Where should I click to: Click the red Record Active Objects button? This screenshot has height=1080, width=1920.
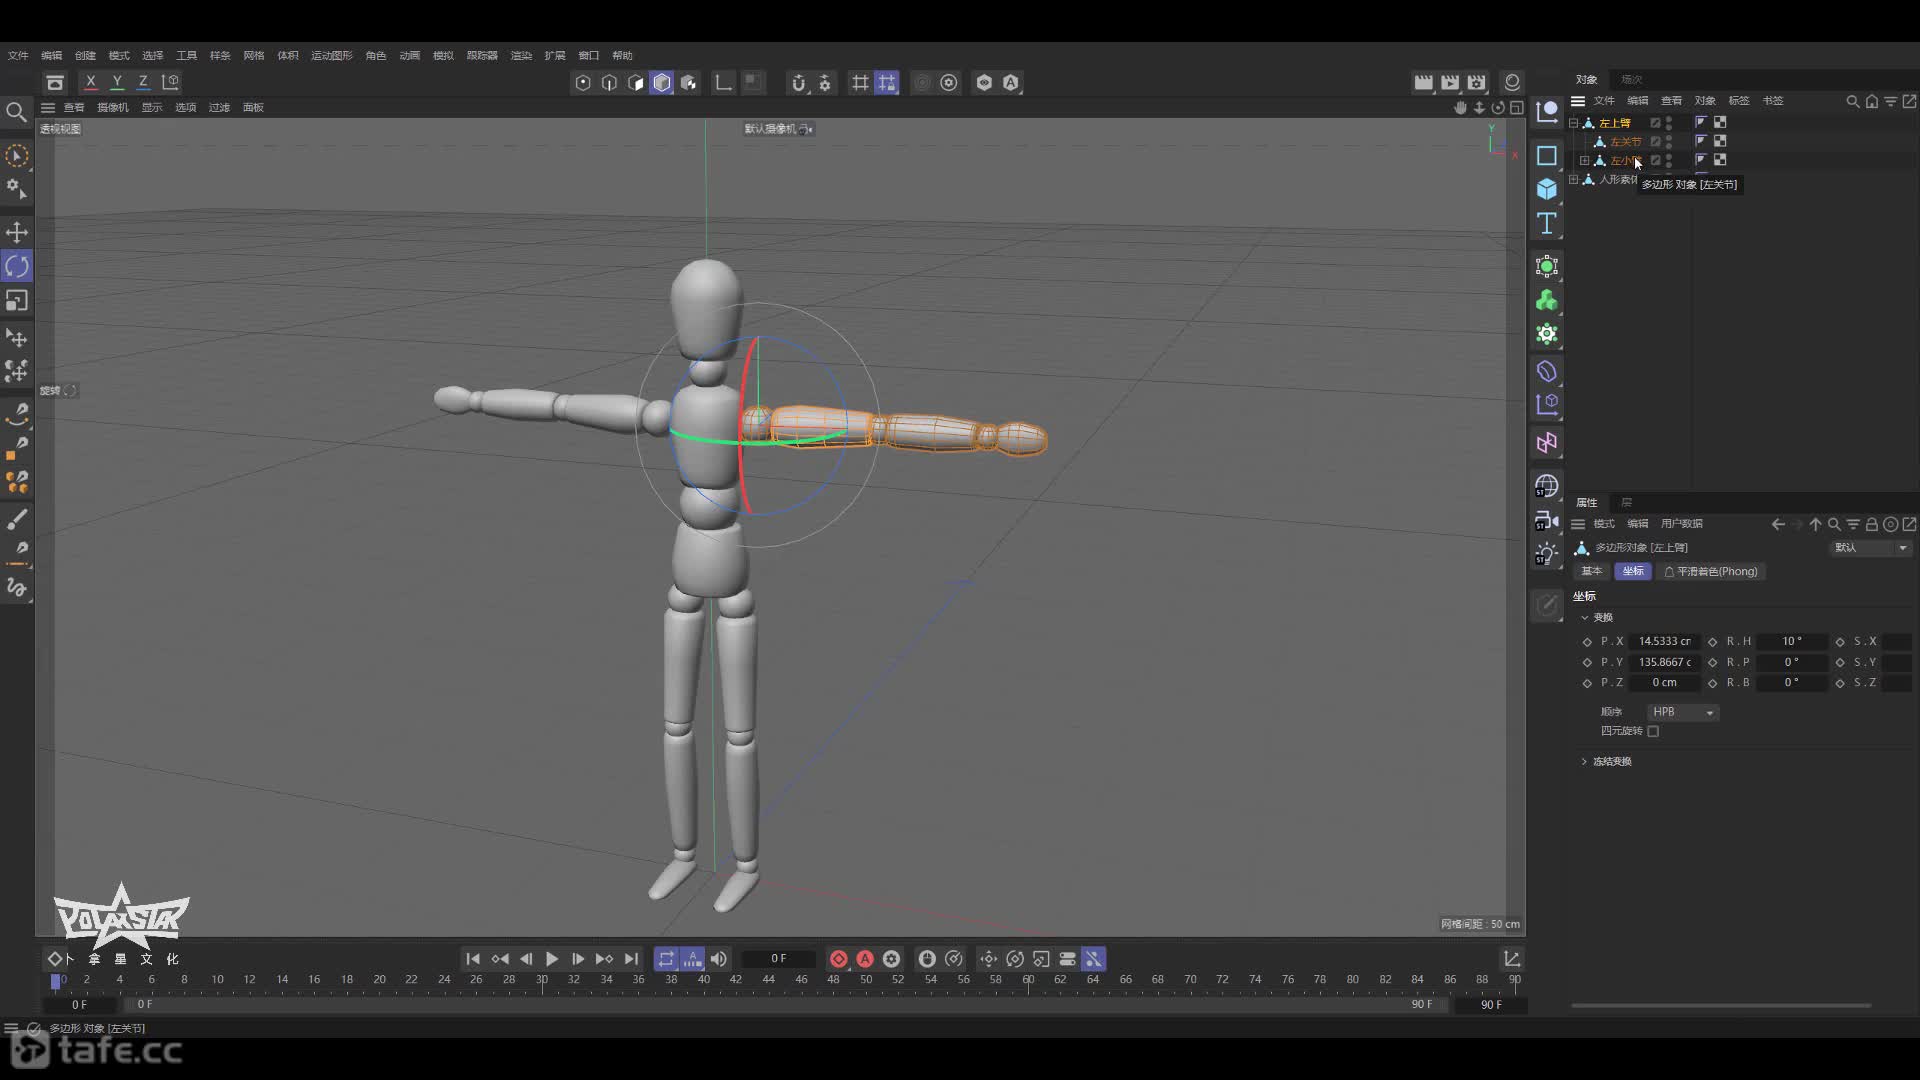click(x=839, y=959)
